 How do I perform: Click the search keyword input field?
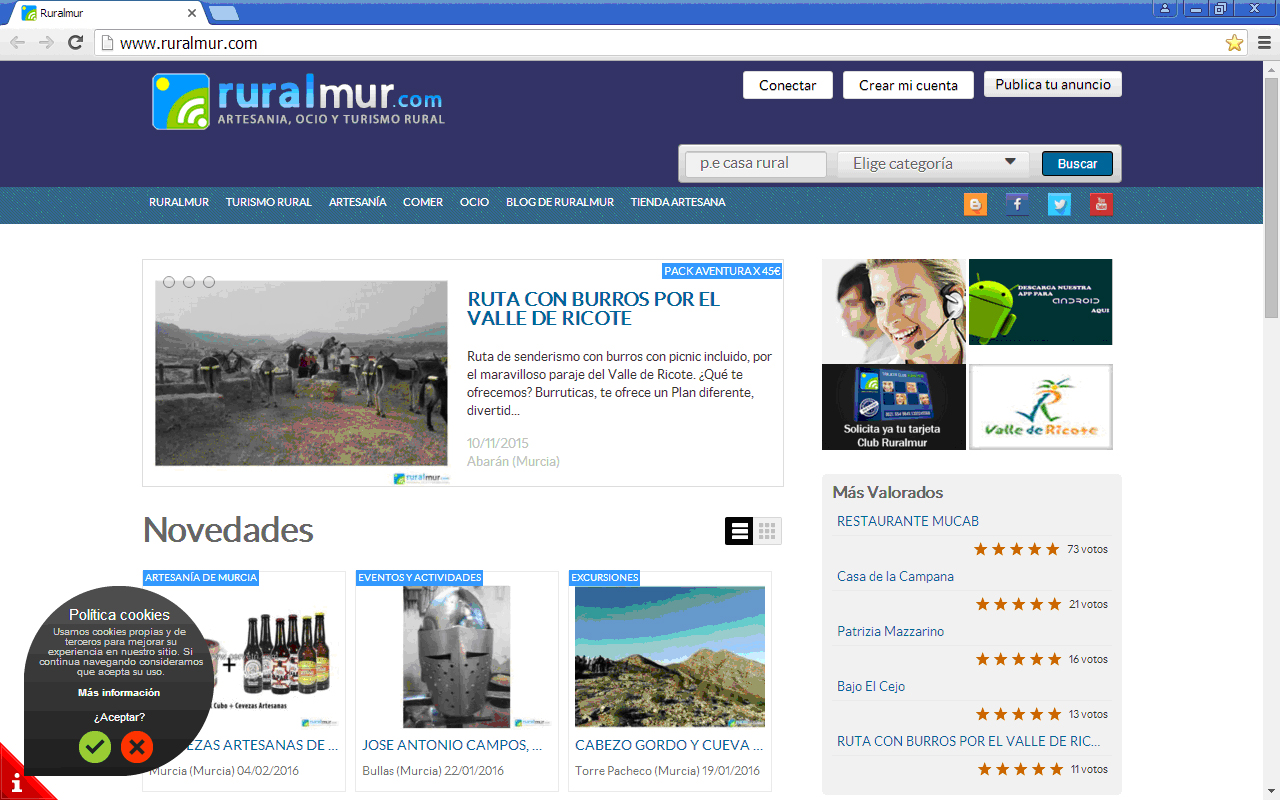coord(755,164)
